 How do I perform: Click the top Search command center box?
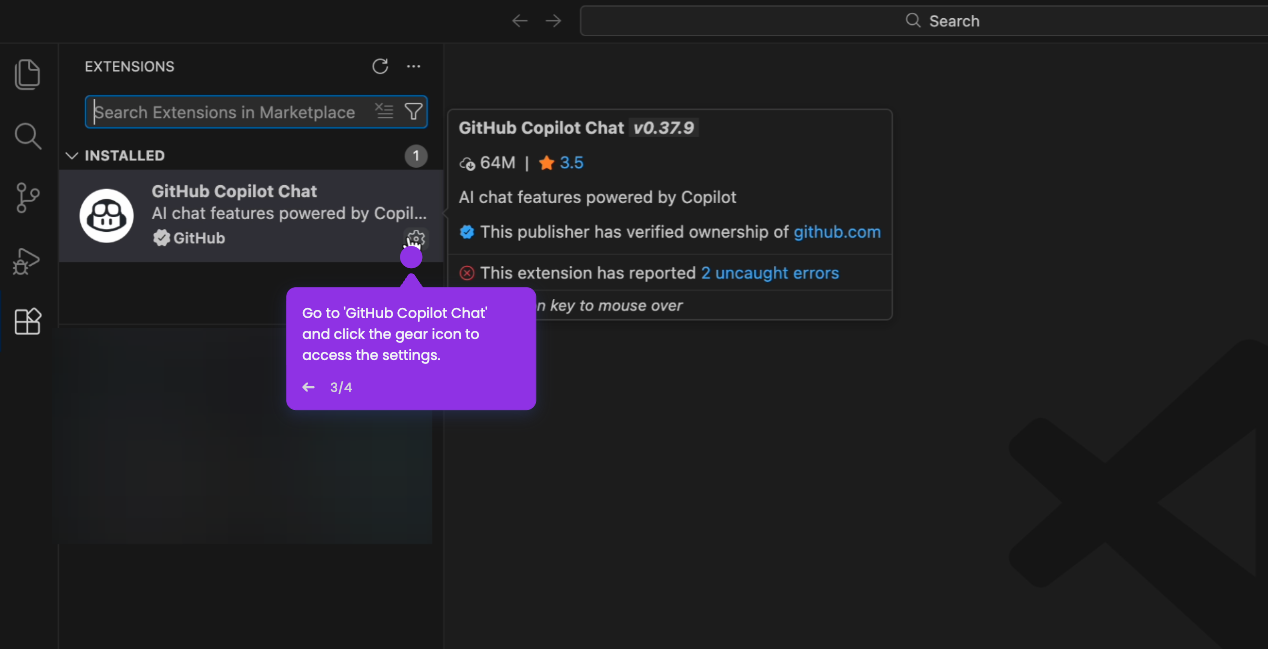click(924, 21)
